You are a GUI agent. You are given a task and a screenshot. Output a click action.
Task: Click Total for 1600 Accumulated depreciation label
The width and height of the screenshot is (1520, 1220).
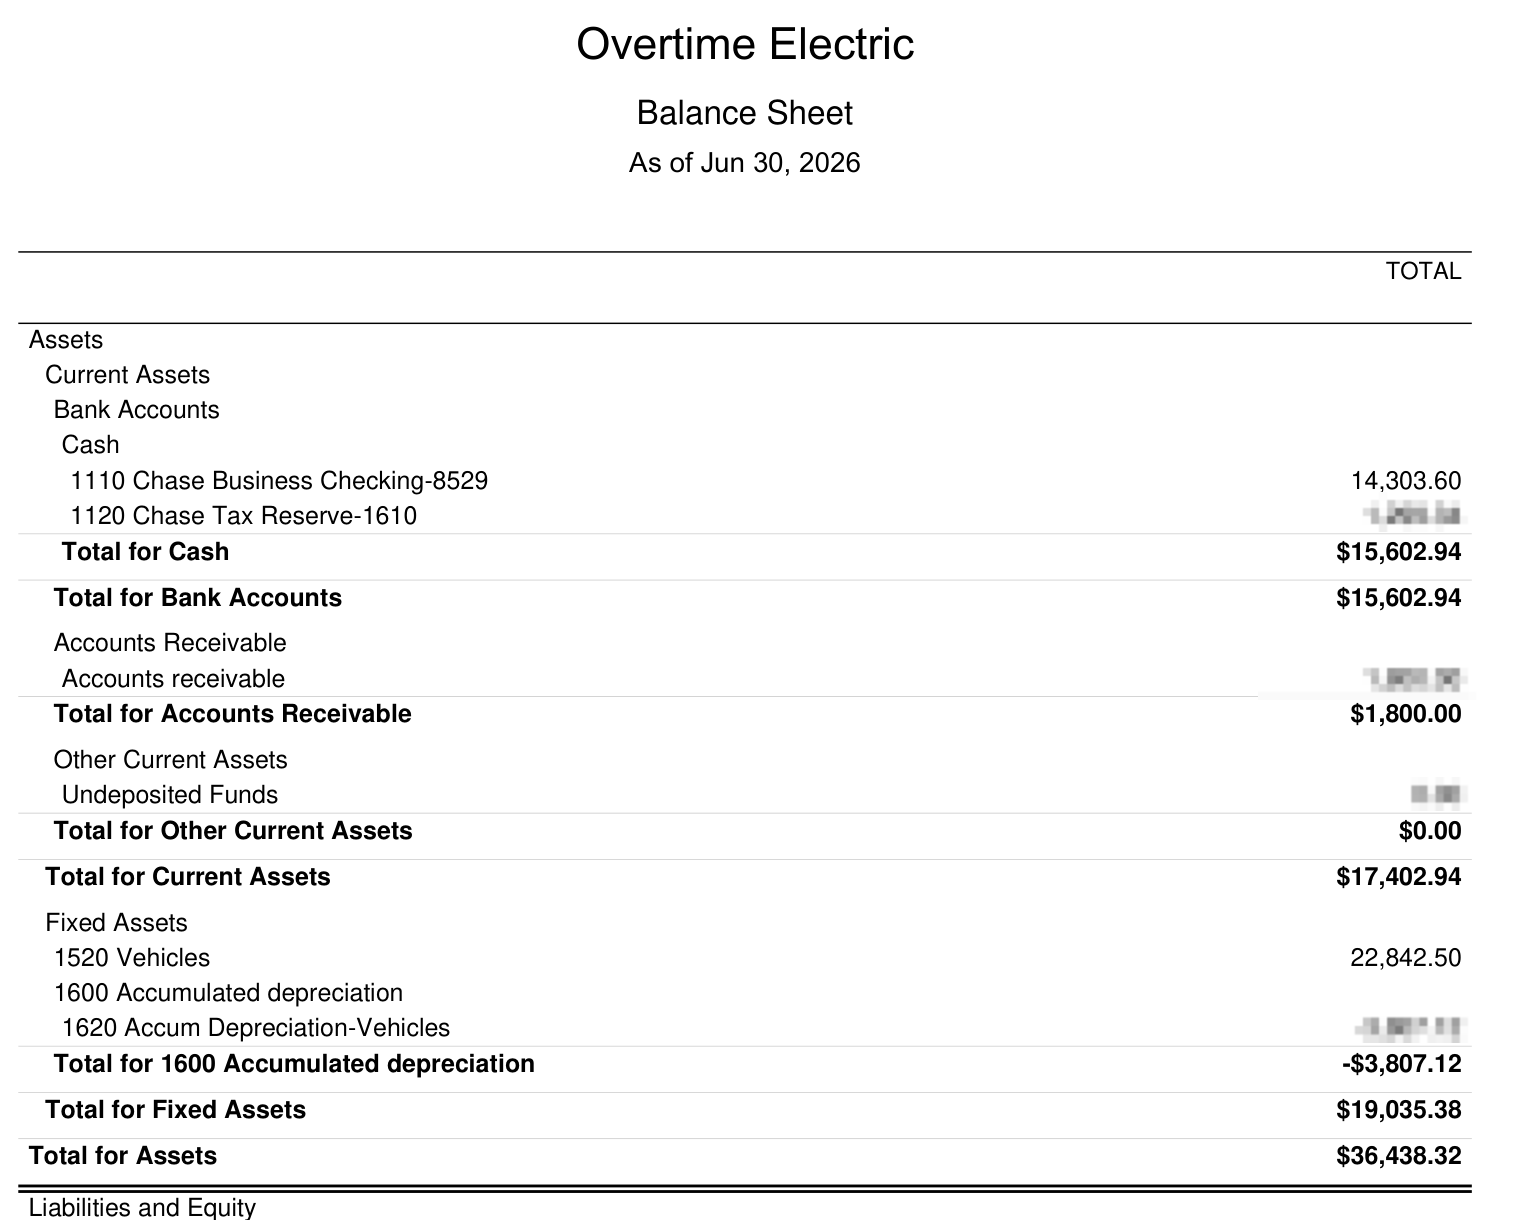point(294,1063)
